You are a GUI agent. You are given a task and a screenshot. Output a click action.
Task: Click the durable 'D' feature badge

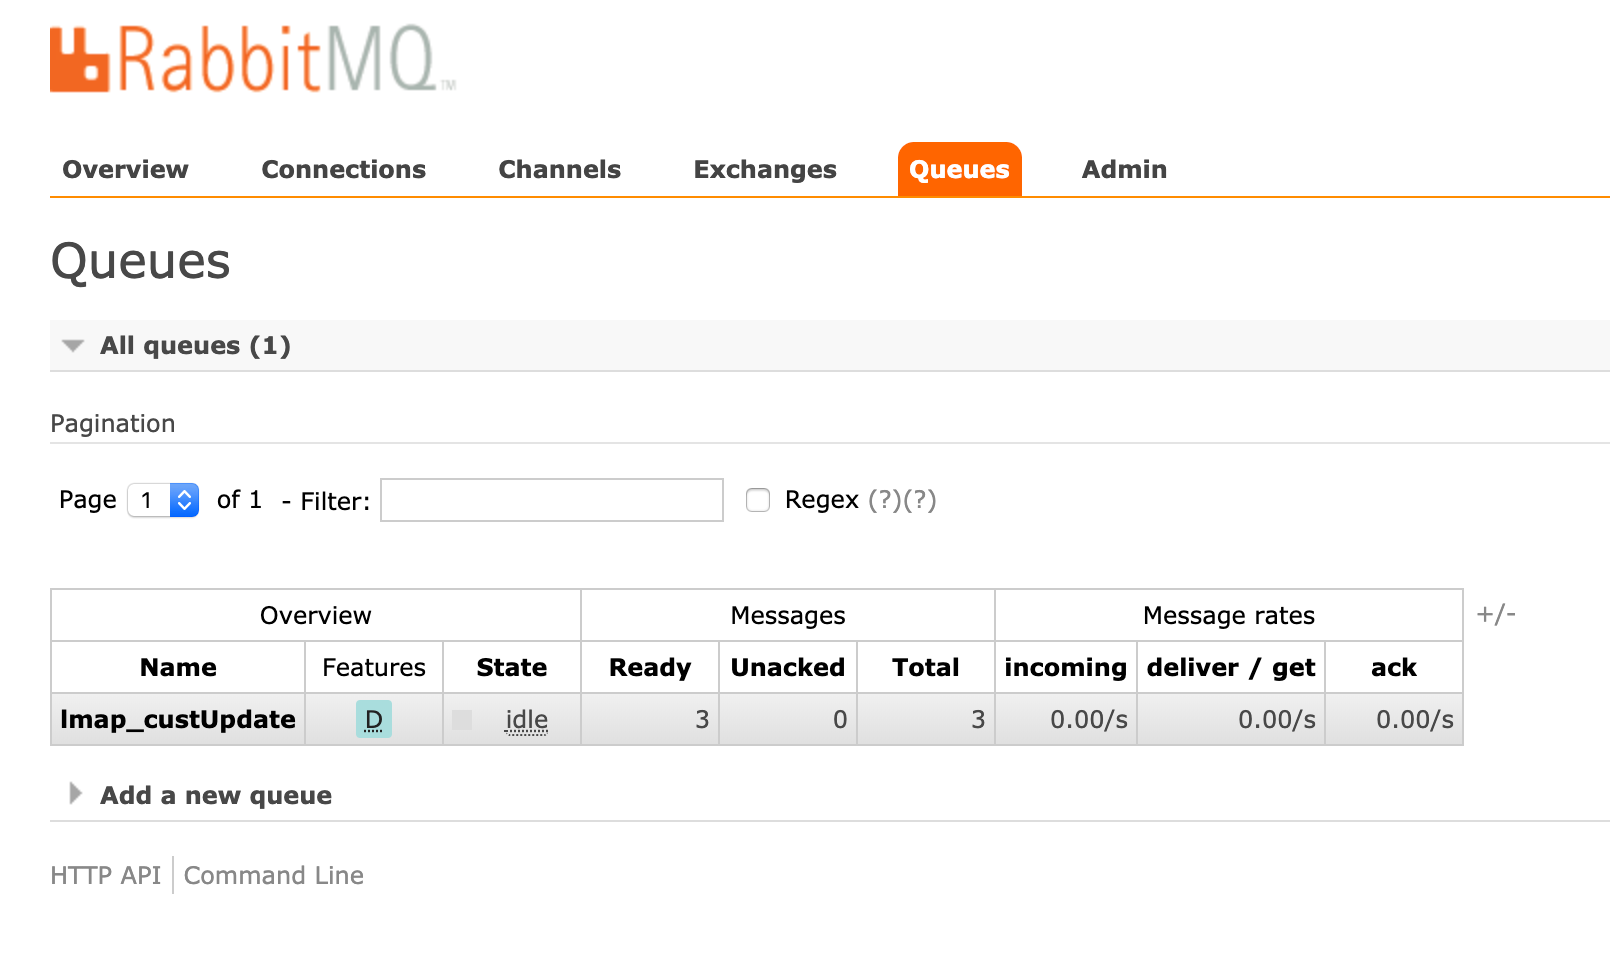pyautogui.click(x=373, y=720)
